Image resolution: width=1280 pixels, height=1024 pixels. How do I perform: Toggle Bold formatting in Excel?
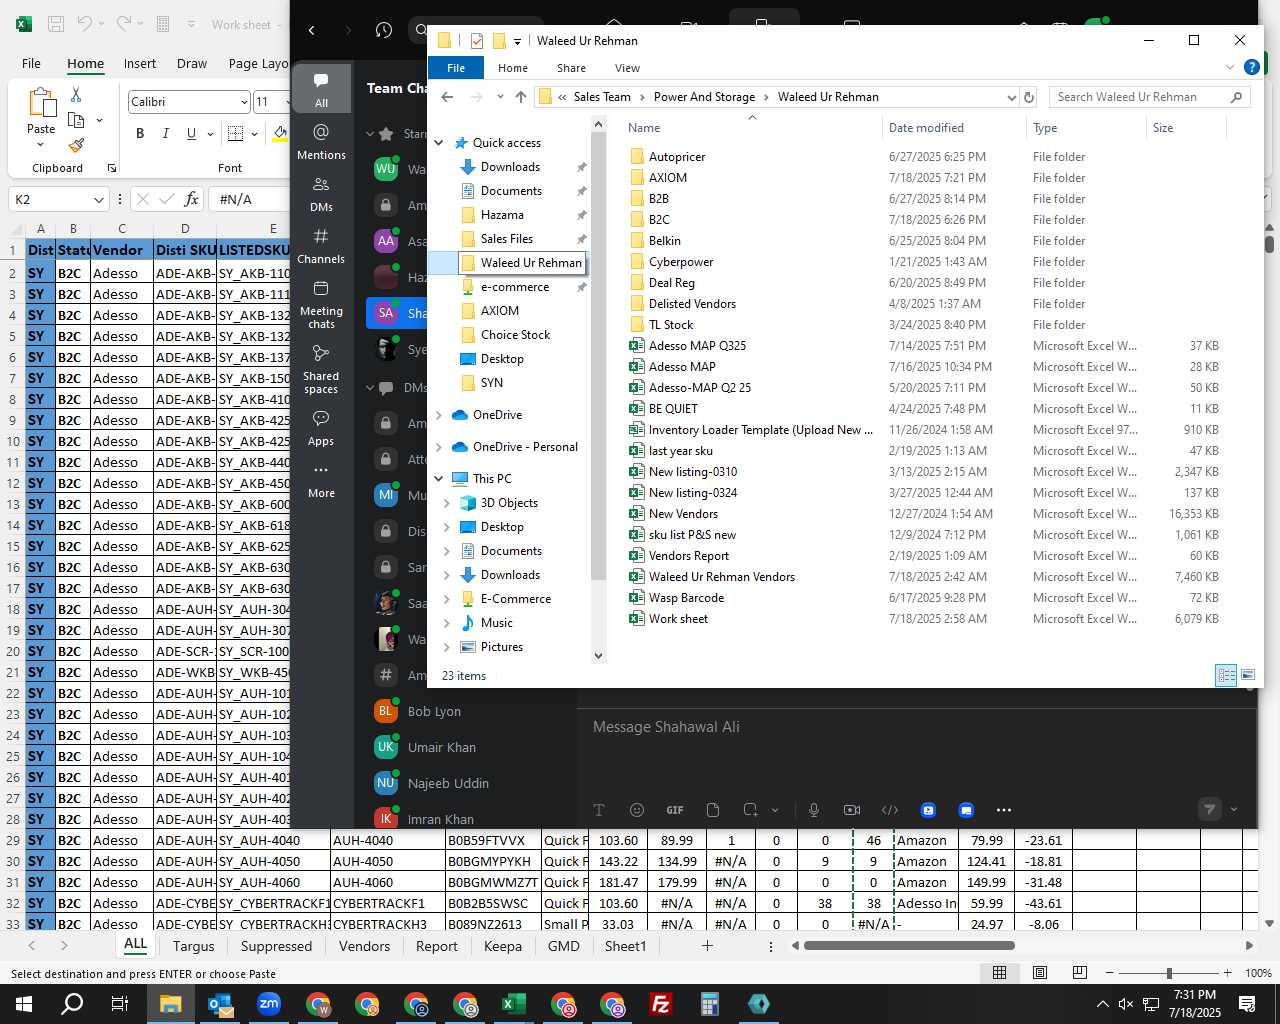[x=140, y=134]
